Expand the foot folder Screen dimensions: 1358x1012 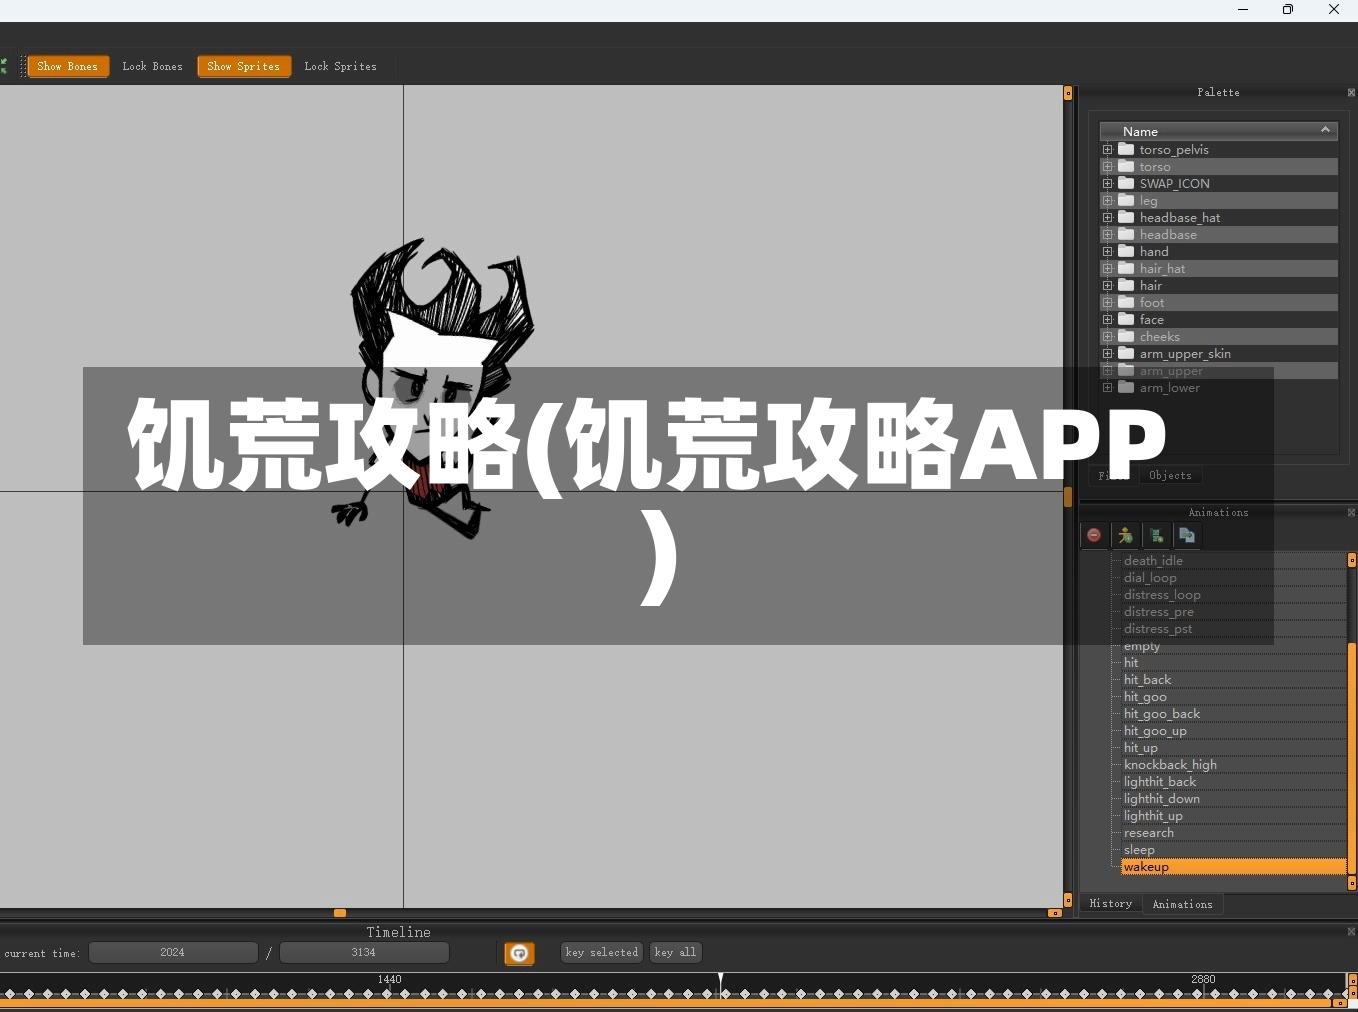click(x=1107, y=303)
